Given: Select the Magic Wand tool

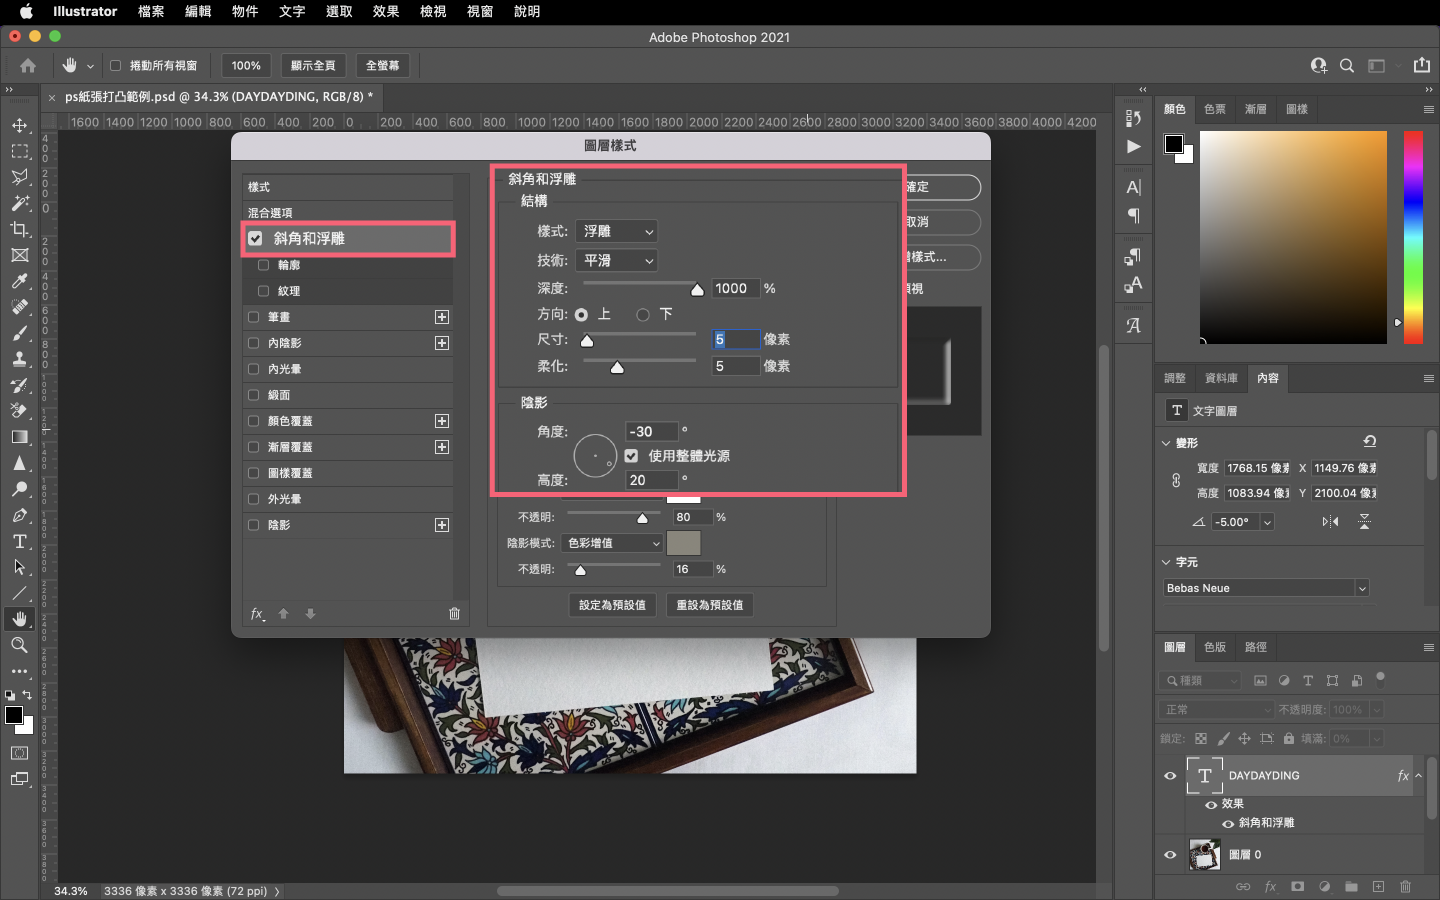Looking at the screenshot, I should click(19, 203).
